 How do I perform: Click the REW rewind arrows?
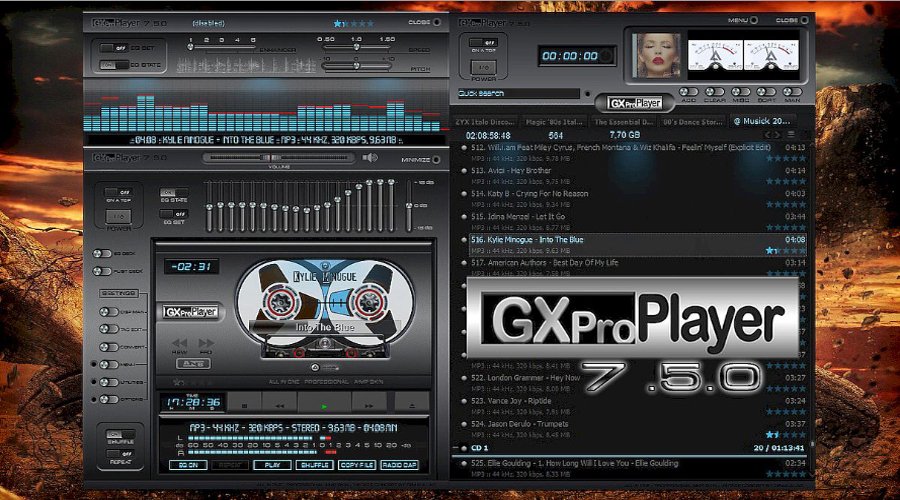click(x=180, y=343)
